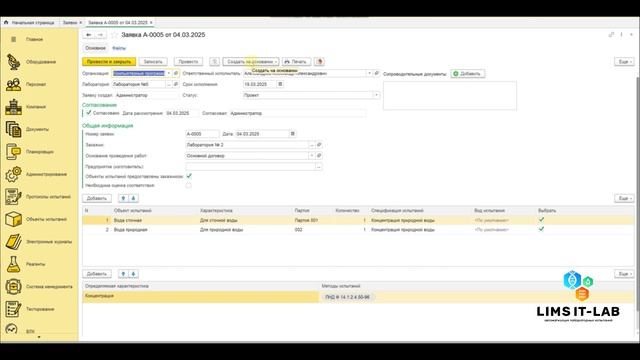Open the Организация record via its link icon
Image resolution: width=640 pixels, height=360 pixels.
pos(176,73)
